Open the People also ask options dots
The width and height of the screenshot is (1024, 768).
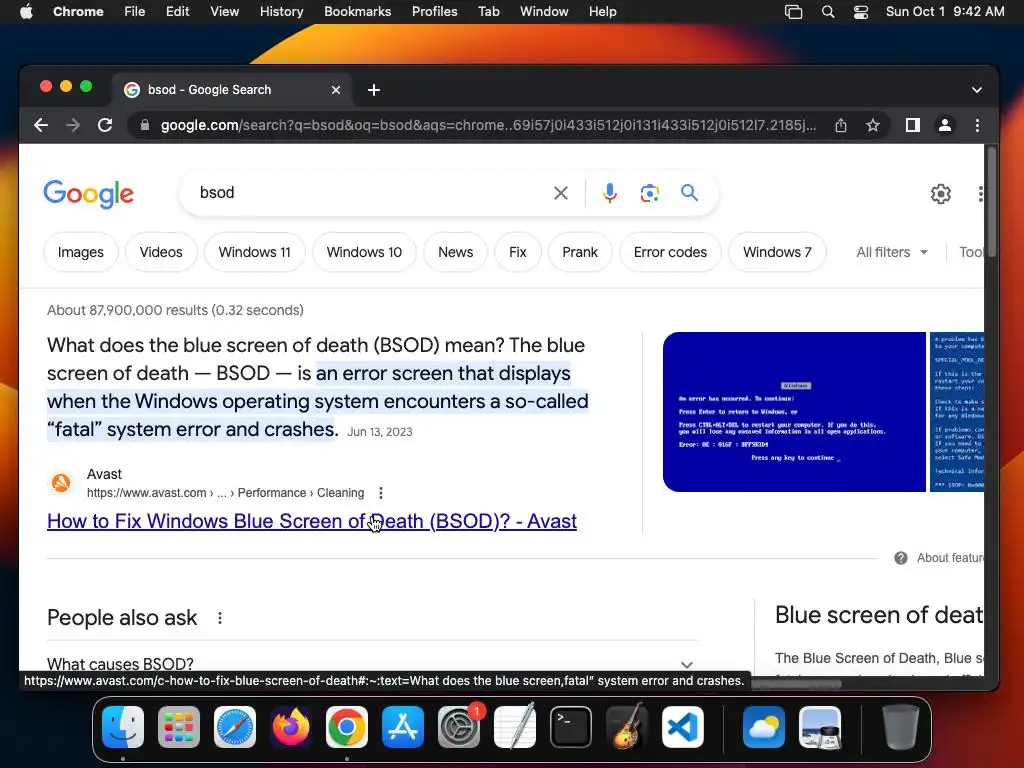(x=220, y=618)
